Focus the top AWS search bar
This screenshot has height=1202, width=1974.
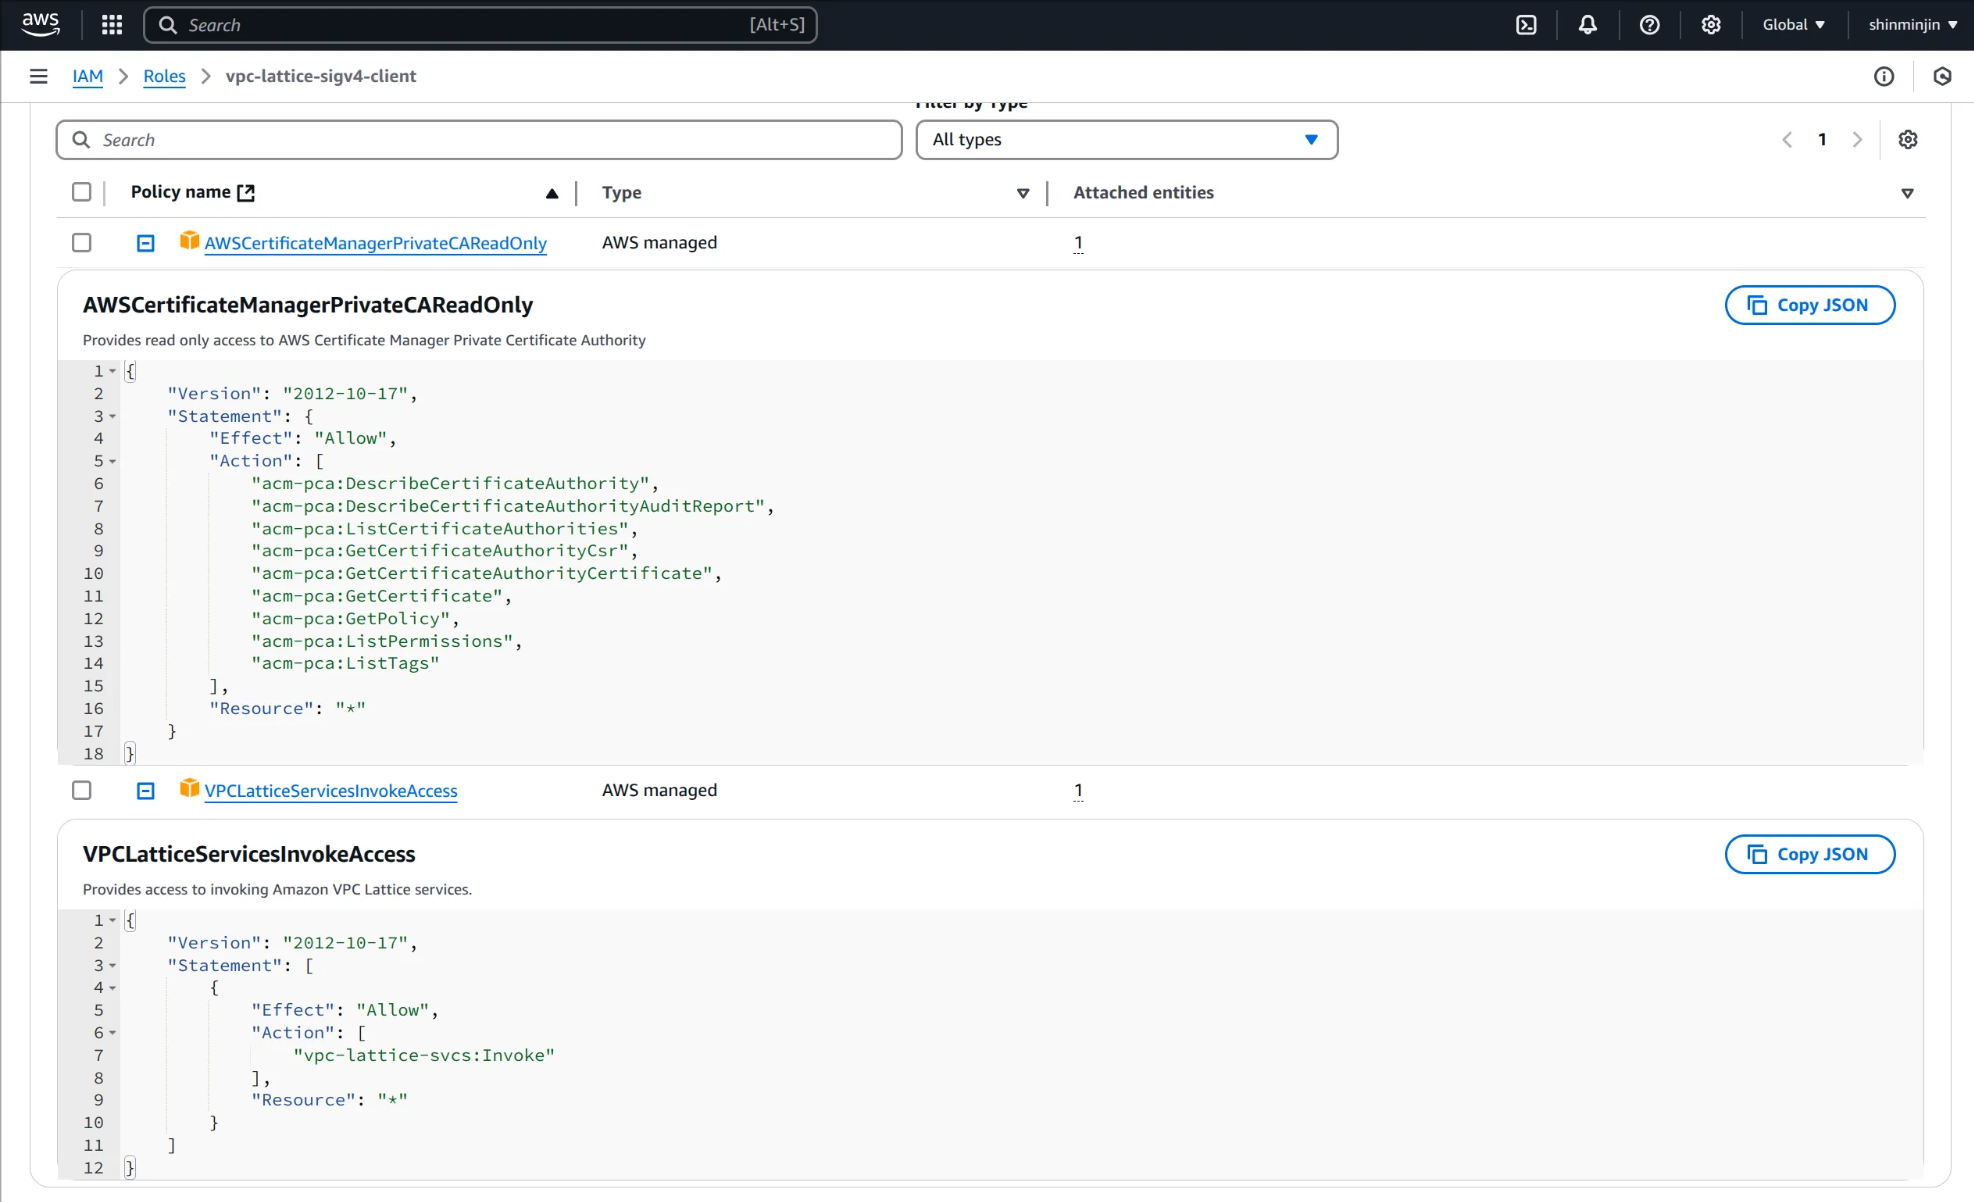(x=480, y=25)
